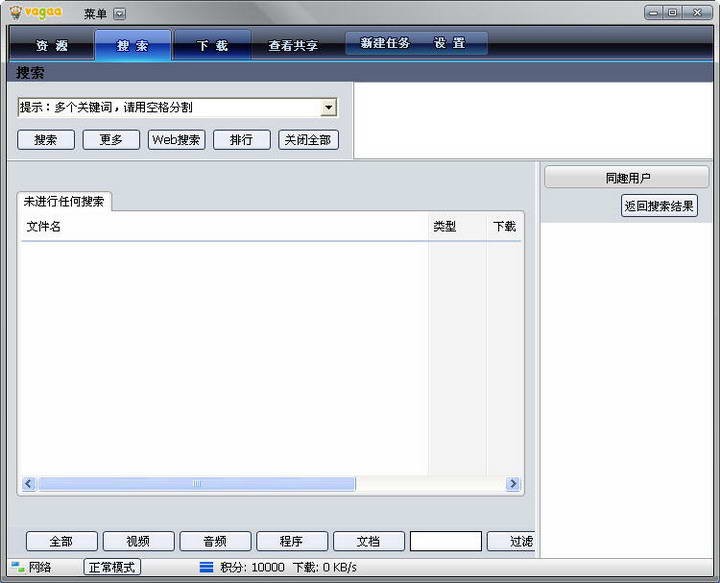Click the right arrow of horizontal scrollbar
Image resolution: width=720 pixels, height=583 pixels.
click(x=513, y=484)
